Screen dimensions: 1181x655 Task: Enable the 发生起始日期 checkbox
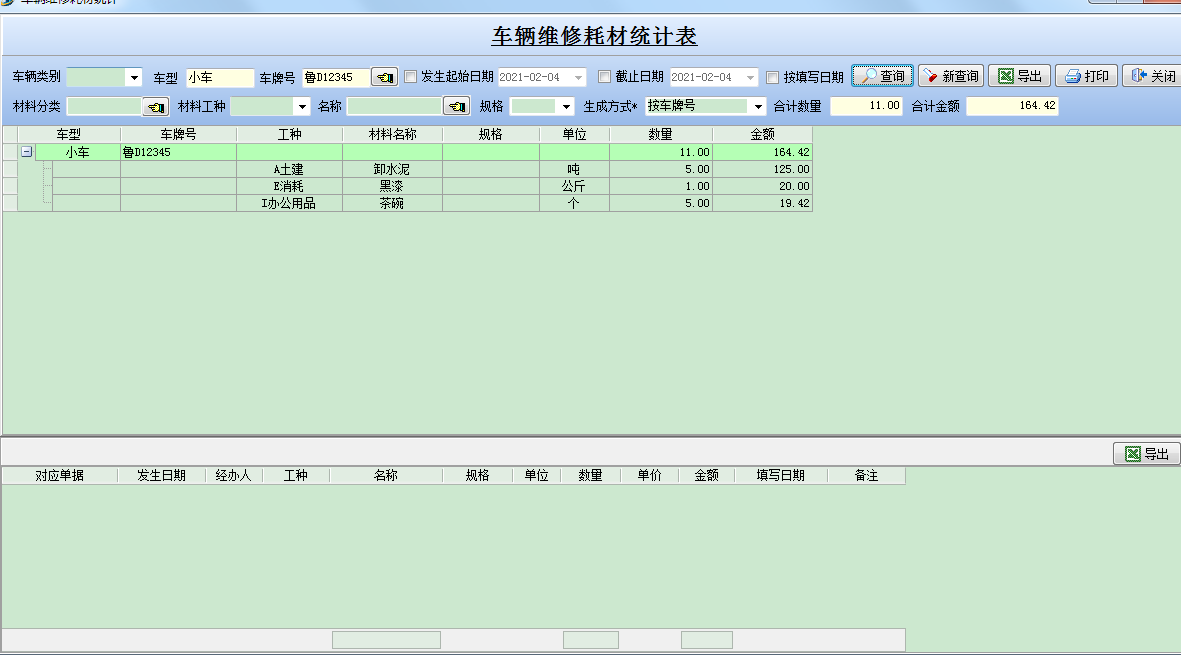(410, 75)
